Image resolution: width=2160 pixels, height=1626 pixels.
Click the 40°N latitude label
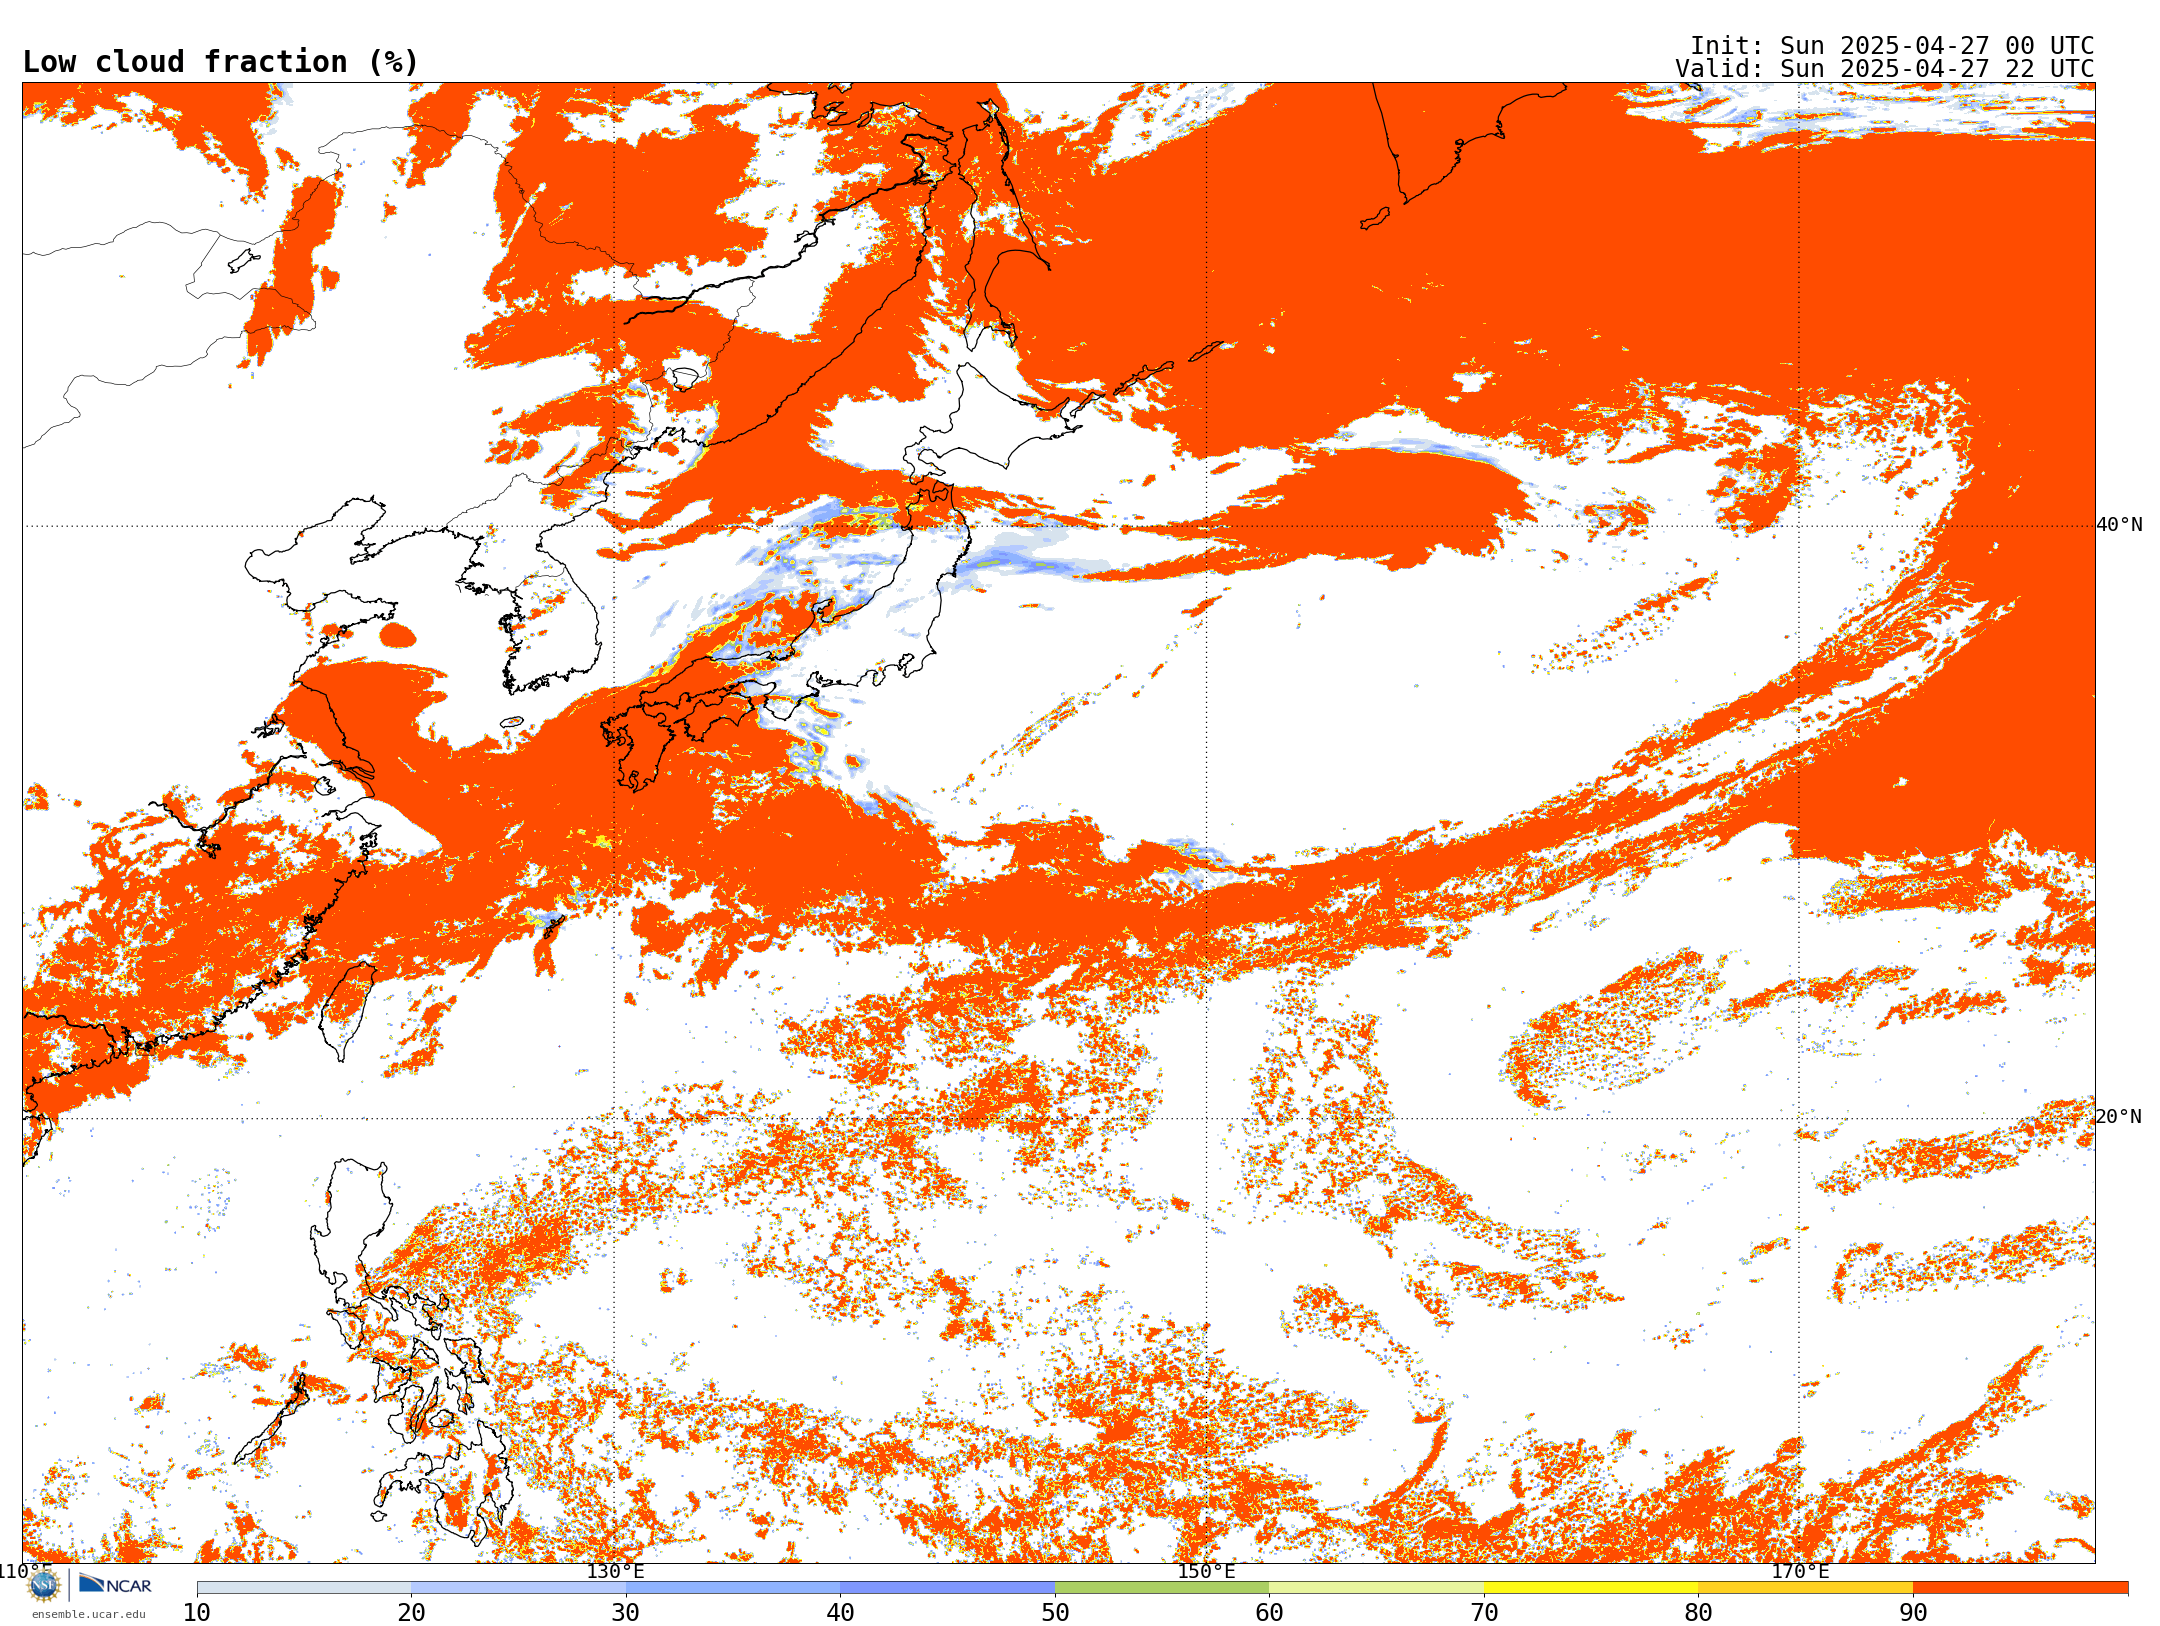2119,525
